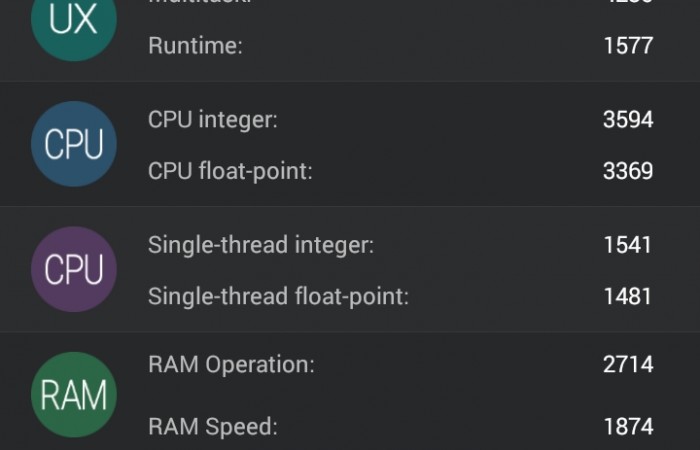Image resolution: width=700 pixels, height=450 pixels.
Task: Tap the cut-off score above 1577
Action: (x=628, y=3)
